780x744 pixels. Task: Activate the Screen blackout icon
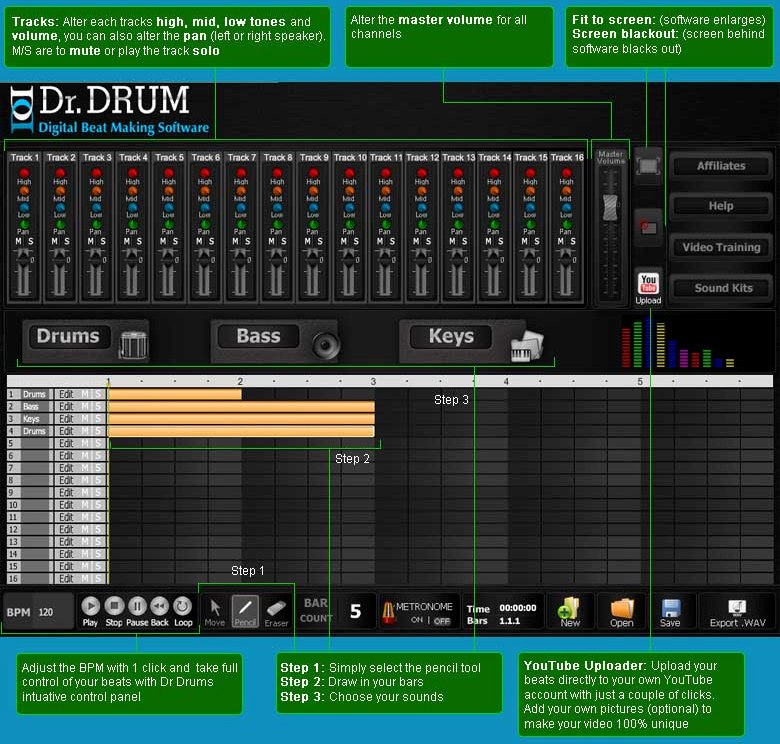coord(648,228)
